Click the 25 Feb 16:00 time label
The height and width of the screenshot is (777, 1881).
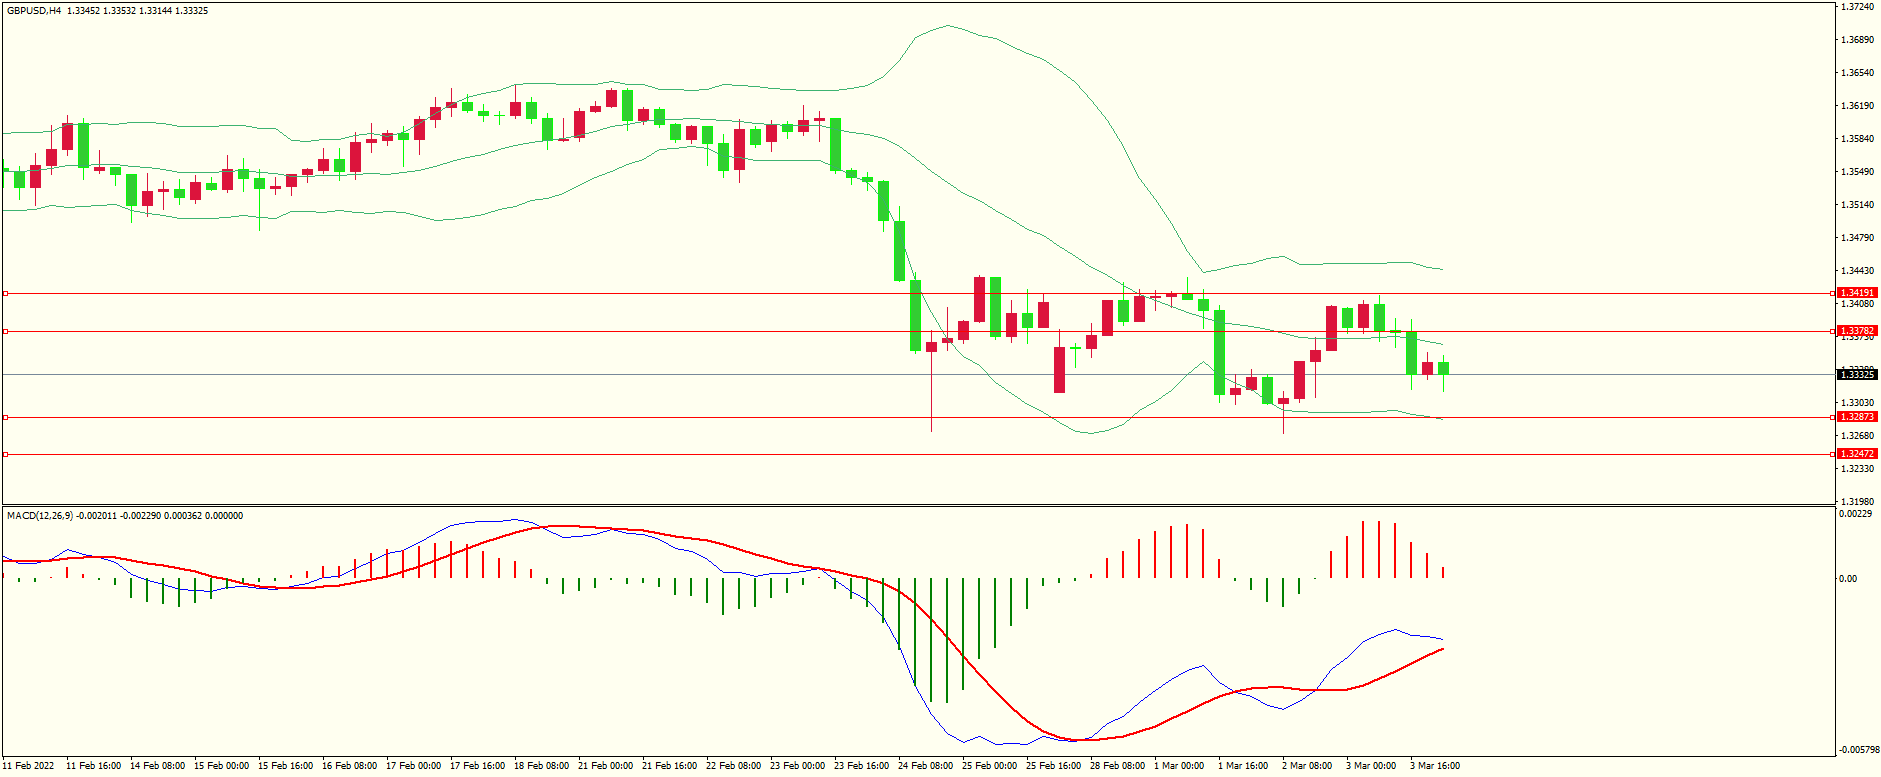[1053, 766]
